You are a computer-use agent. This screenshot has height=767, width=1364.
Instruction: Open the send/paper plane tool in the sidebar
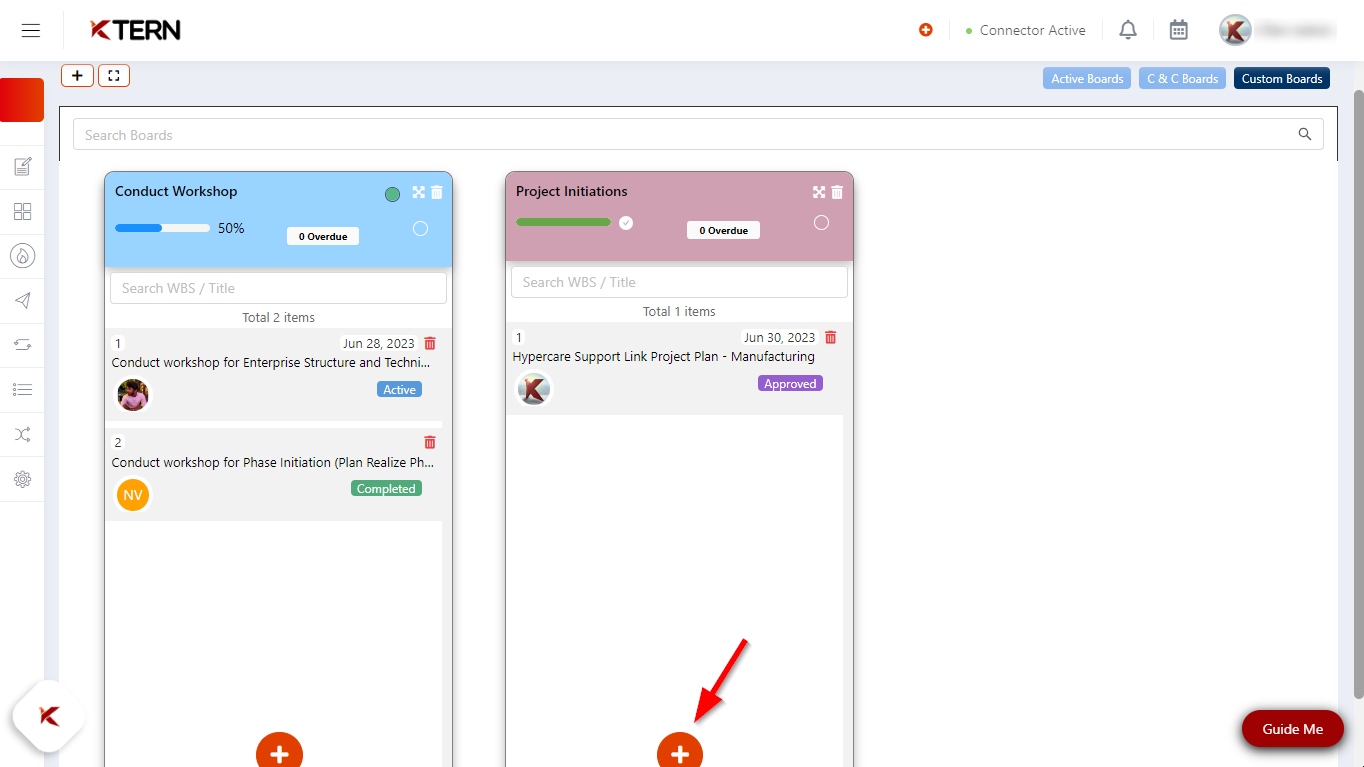coord(22,301)
